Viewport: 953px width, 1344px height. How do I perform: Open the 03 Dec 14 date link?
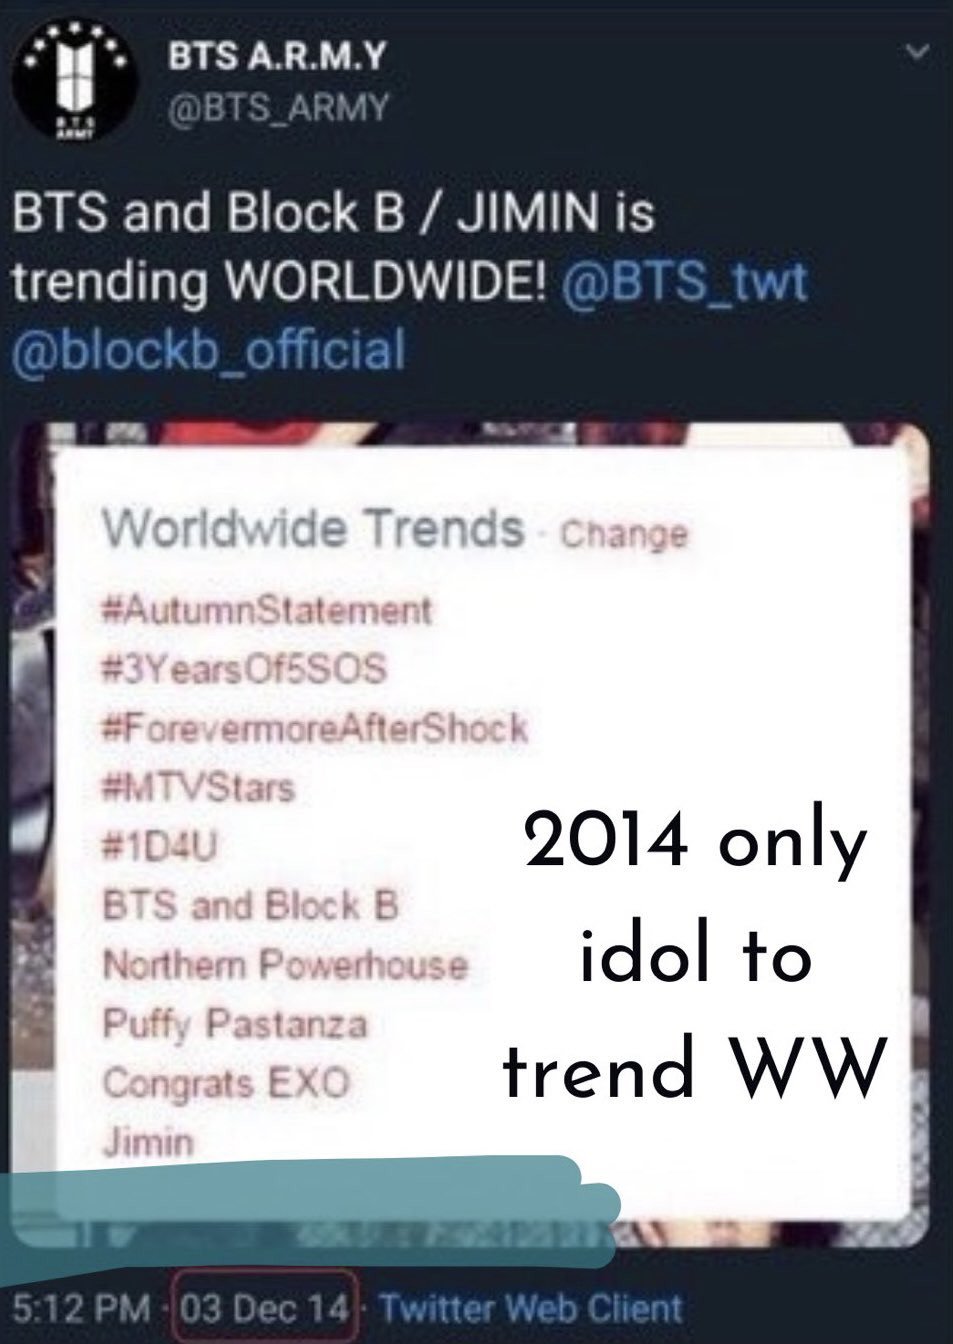[265, 1308]
